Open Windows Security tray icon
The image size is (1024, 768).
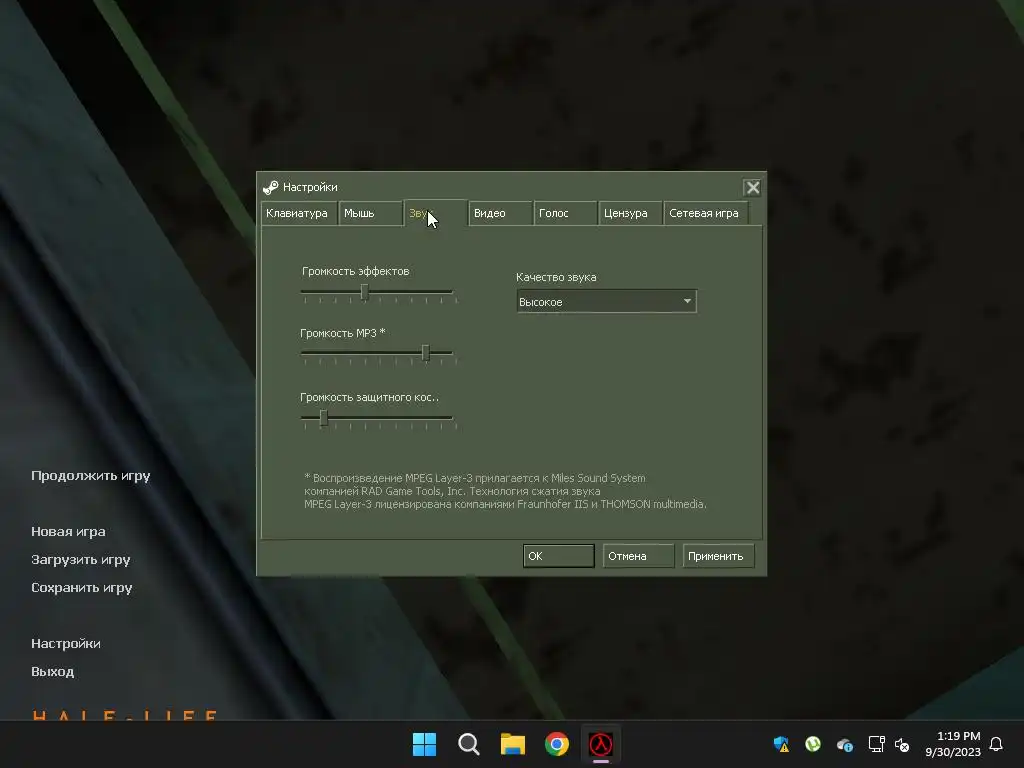click(781, 744)
